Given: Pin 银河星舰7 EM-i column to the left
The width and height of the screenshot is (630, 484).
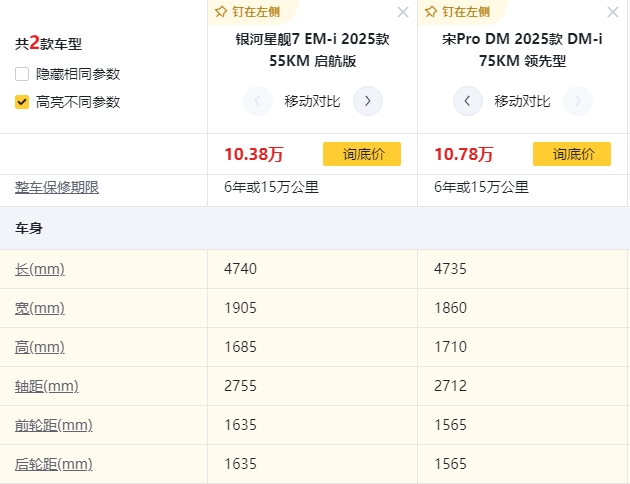Looking at the screenshot, I should pos(248,12).
